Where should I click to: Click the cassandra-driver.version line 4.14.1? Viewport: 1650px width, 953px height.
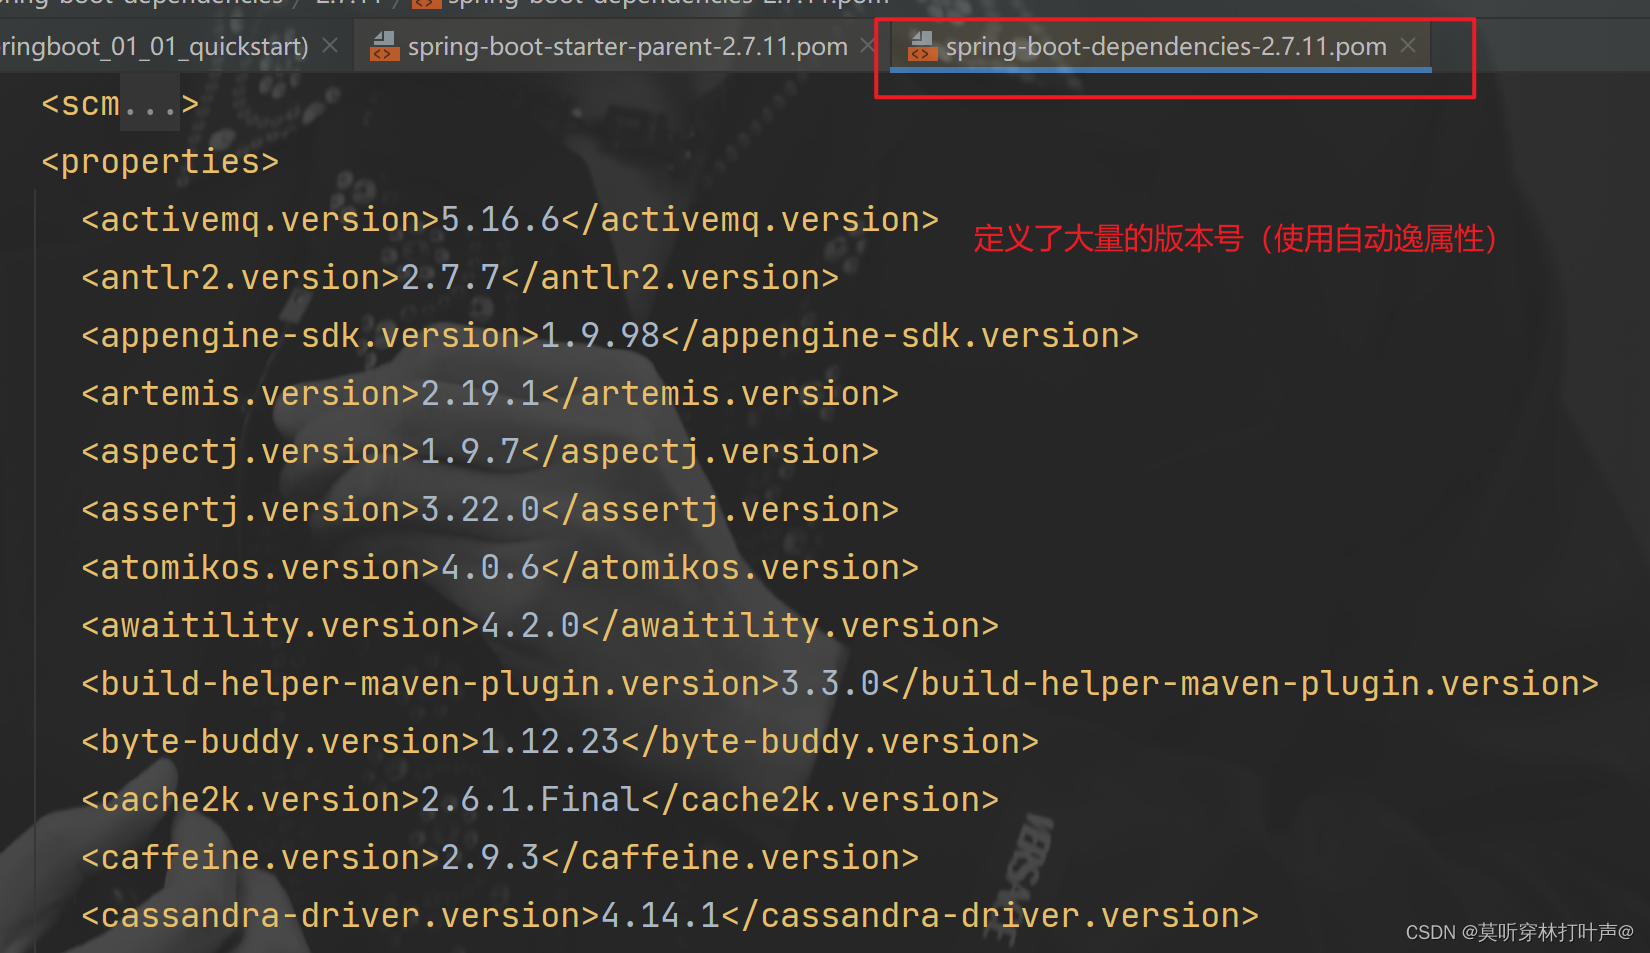coord(670,915)
